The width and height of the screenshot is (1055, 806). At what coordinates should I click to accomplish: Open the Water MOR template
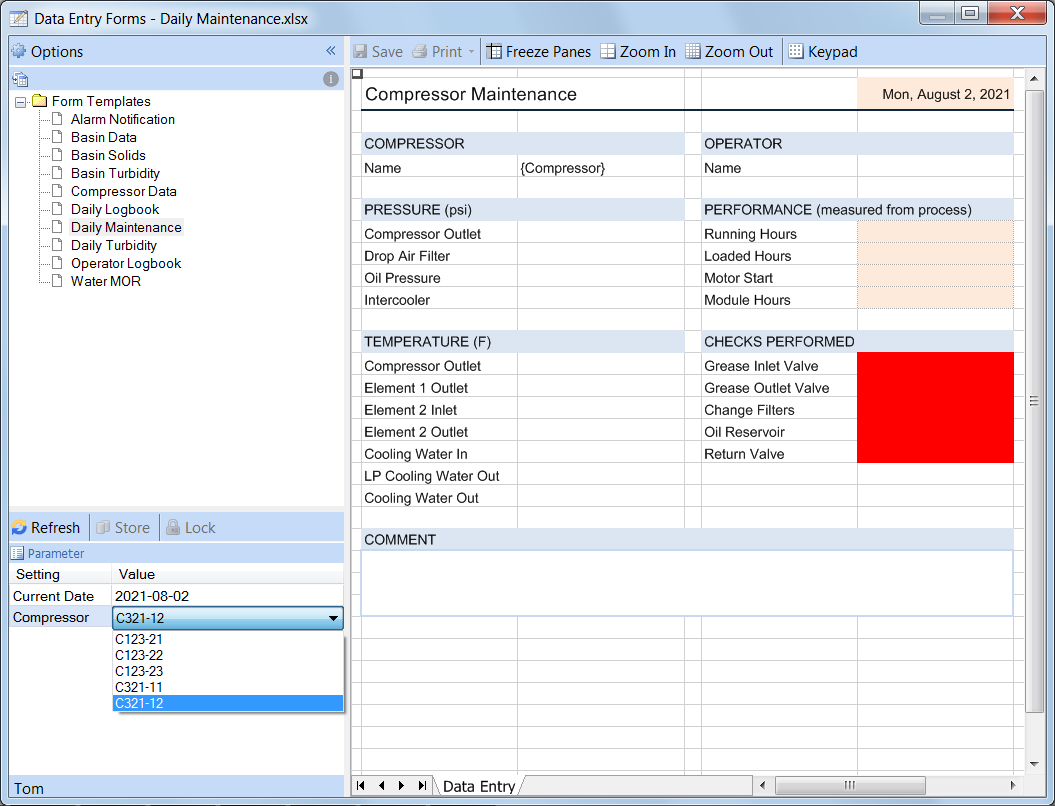coord(106,282)
